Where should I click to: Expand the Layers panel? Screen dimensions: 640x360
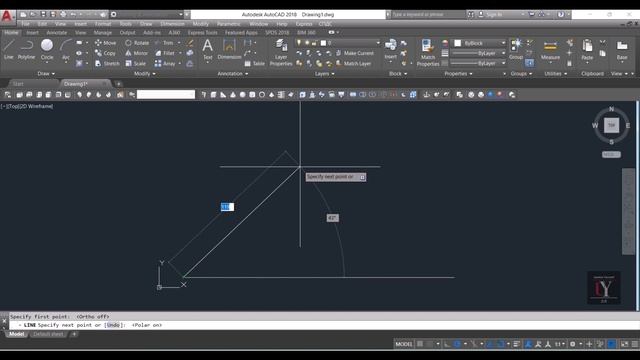pos(325,74)
